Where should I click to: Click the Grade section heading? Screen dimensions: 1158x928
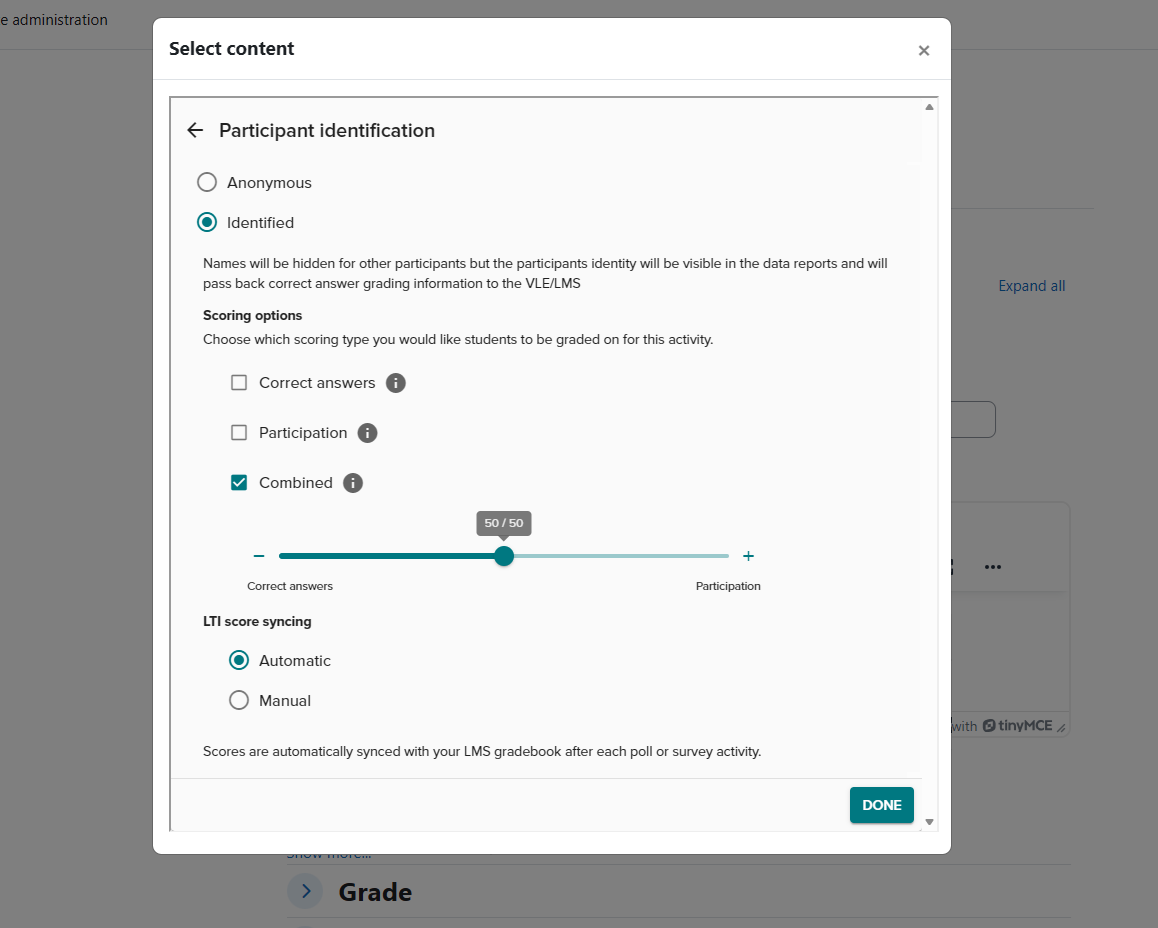click(x=375, y=892)
